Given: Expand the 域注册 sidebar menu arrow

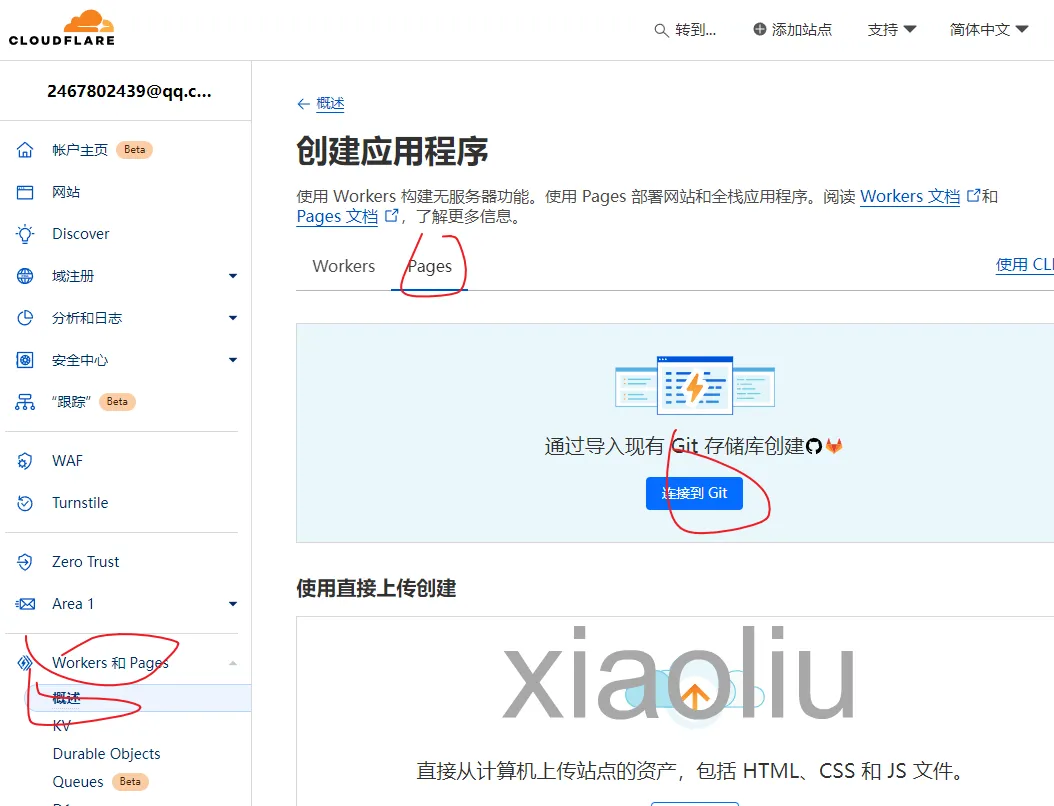Looking at the screenshot, I should (x=233, y=276).
